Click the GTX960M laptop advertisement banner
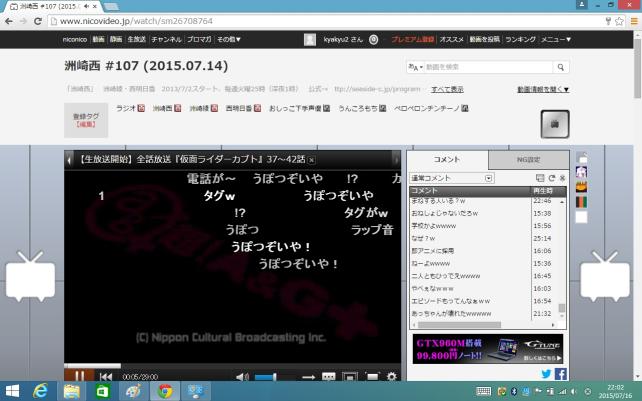This screenshot has width=642, height=401. 488,349
